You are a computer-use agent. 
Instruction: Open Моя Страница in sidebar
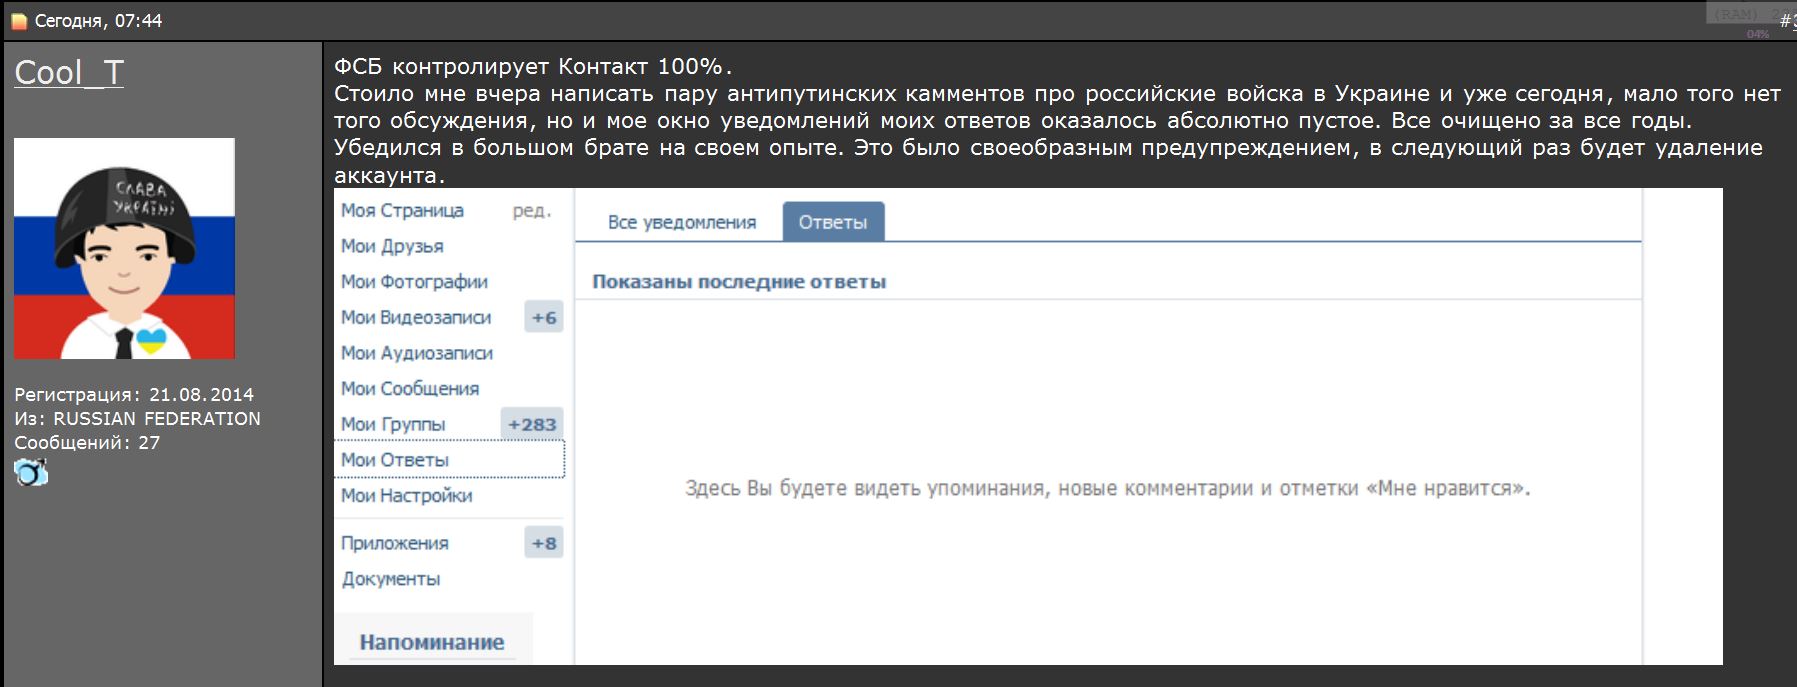(402, 210)
